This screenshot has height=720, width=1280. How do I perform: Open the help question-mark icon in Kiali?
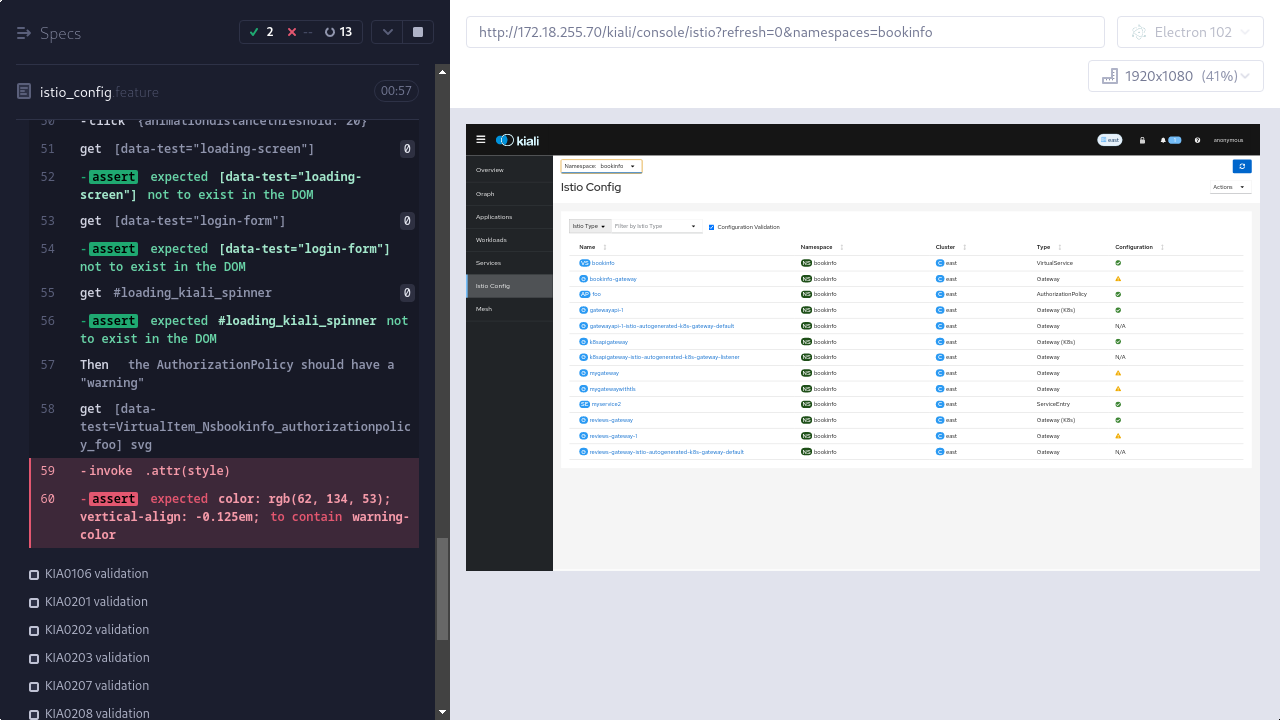click(1197, 140)
